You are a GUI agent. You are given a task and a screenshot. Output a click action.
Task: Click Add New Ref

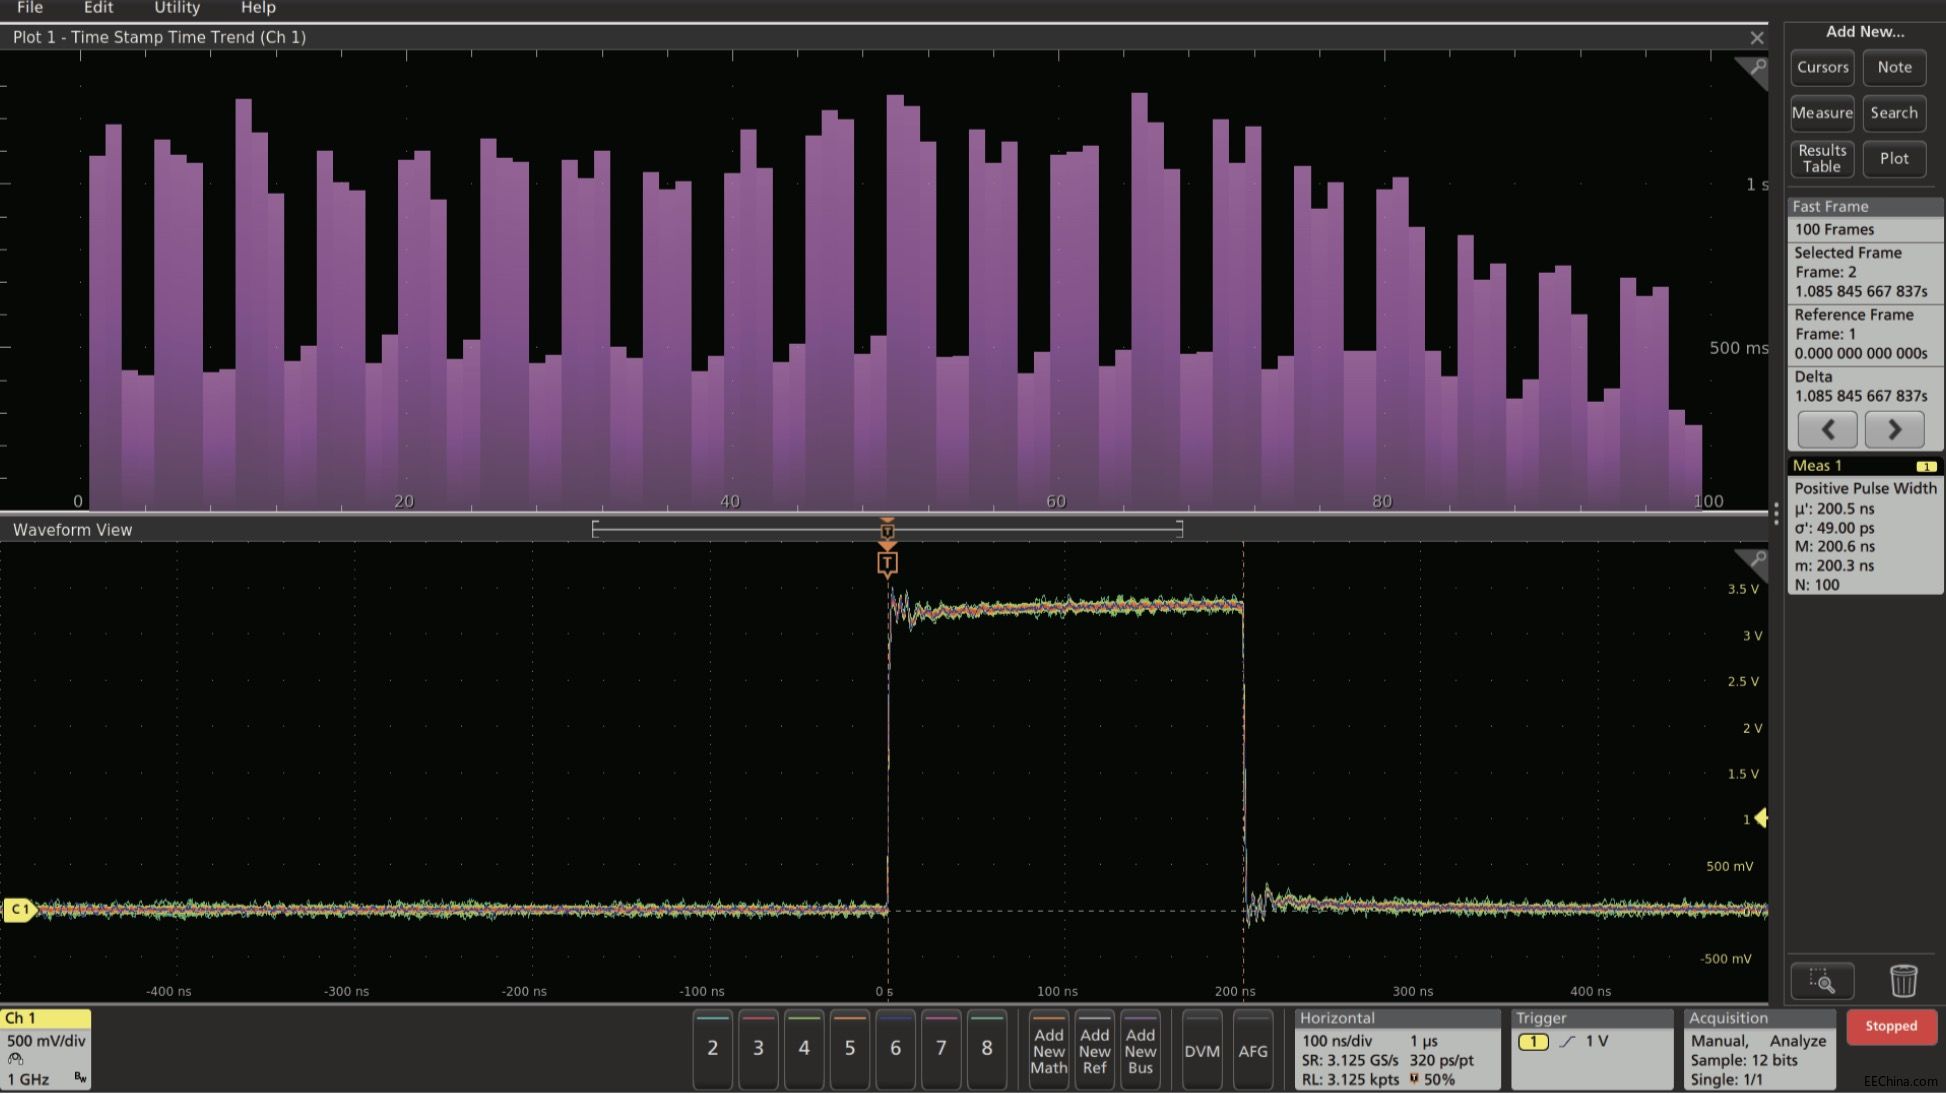click(1095, 1049)
